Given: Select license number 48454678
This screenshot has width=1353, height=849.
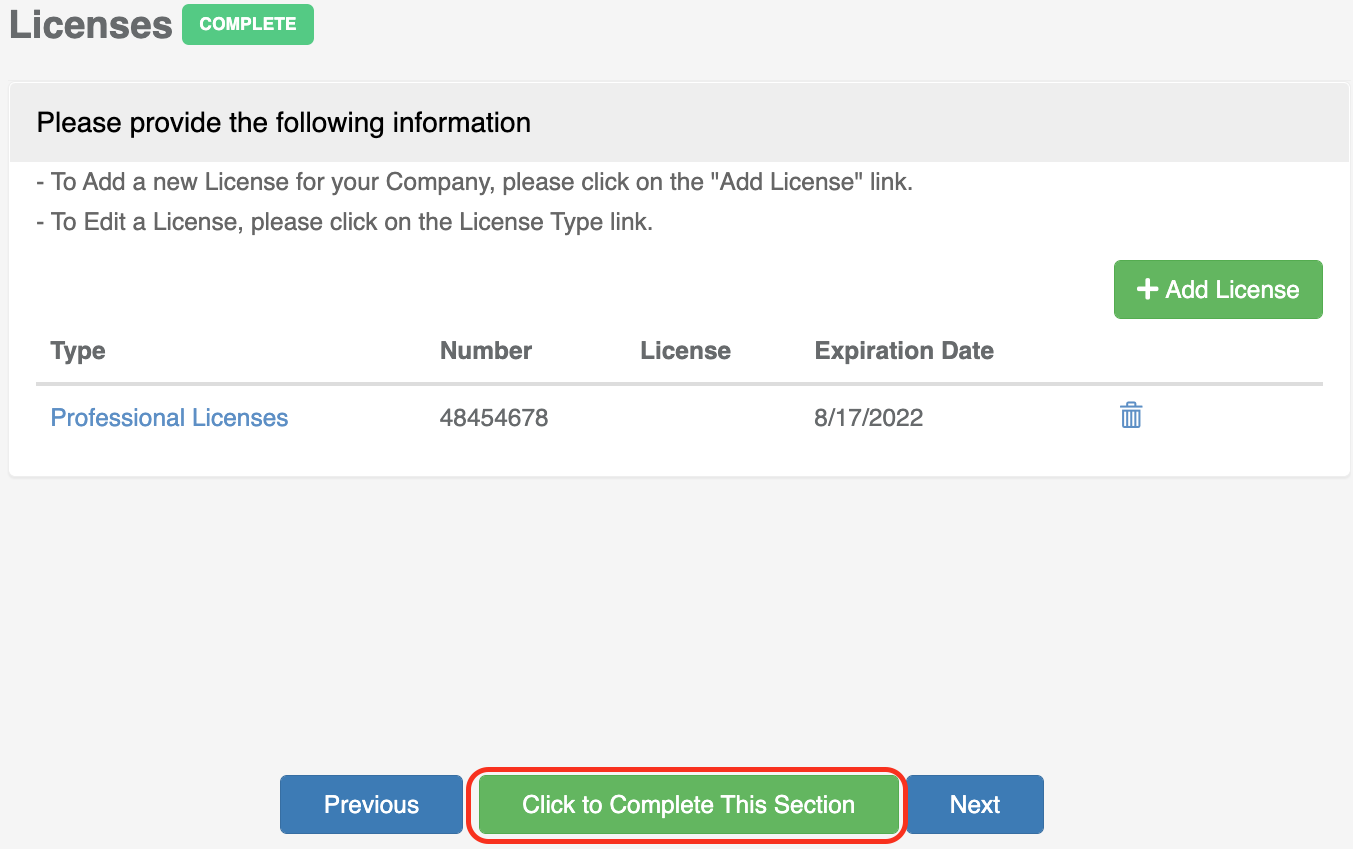Looking at the screenshot, I should tap(494, 418).
